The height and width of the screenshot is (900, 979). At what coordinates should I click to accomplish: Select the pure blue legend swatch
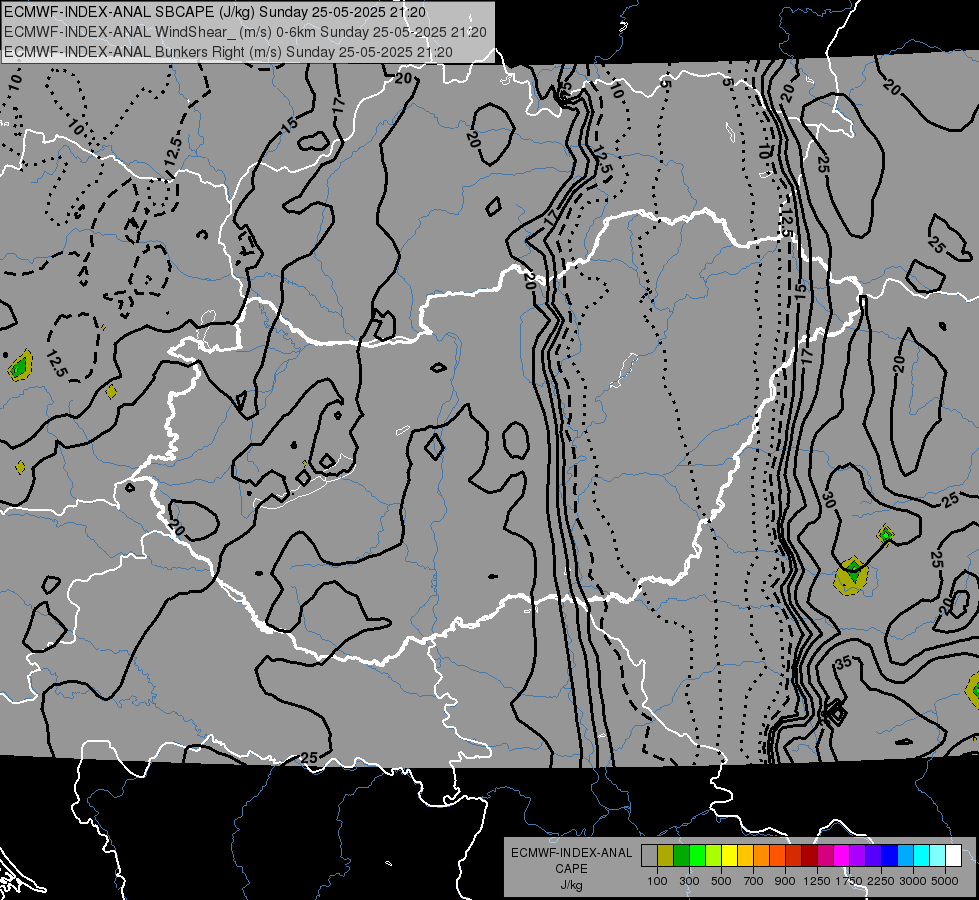[890, 855]
